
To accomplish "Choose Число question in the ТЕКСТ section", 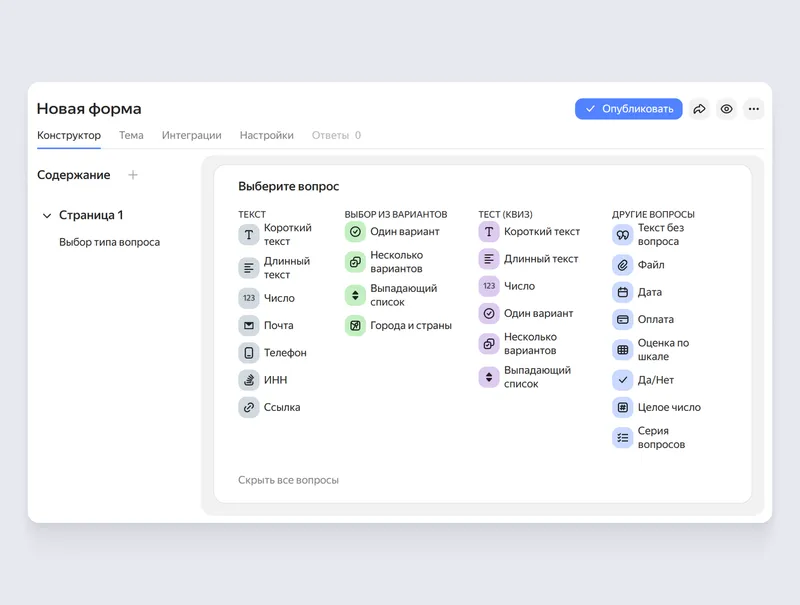I will (x=267, y=298).
